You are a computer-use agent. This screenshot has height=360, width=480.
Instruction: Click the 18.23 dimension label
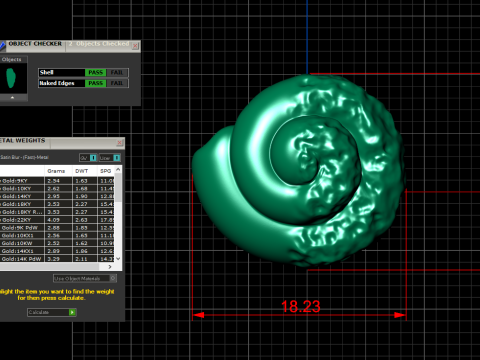click(x=301, y=307)
